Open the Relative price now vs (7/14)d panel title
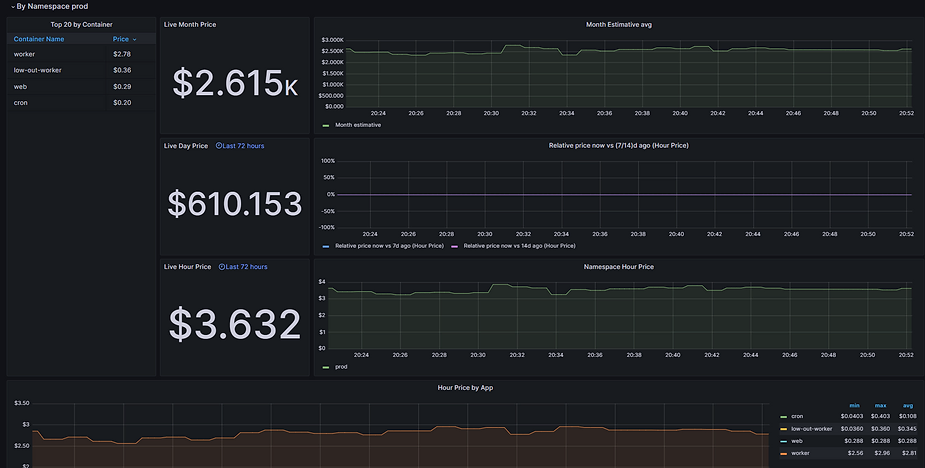Screen dimensions: 925x468 coord(619,146)
